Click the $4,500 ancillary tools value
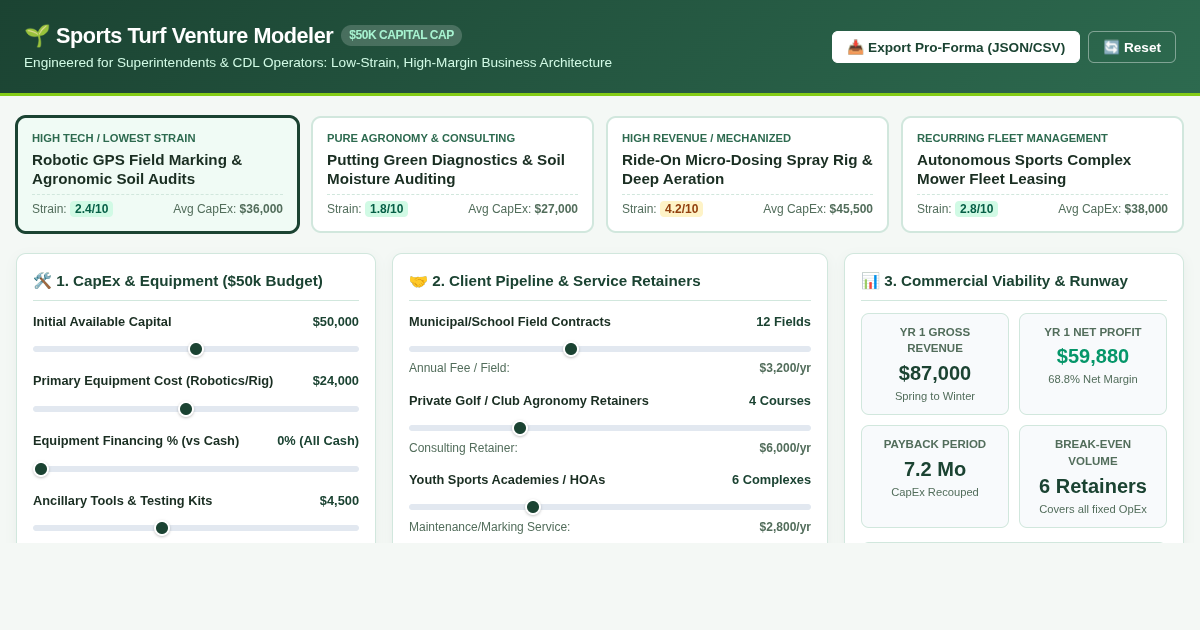Screen dimensions: 1200x630 point(339,501)
